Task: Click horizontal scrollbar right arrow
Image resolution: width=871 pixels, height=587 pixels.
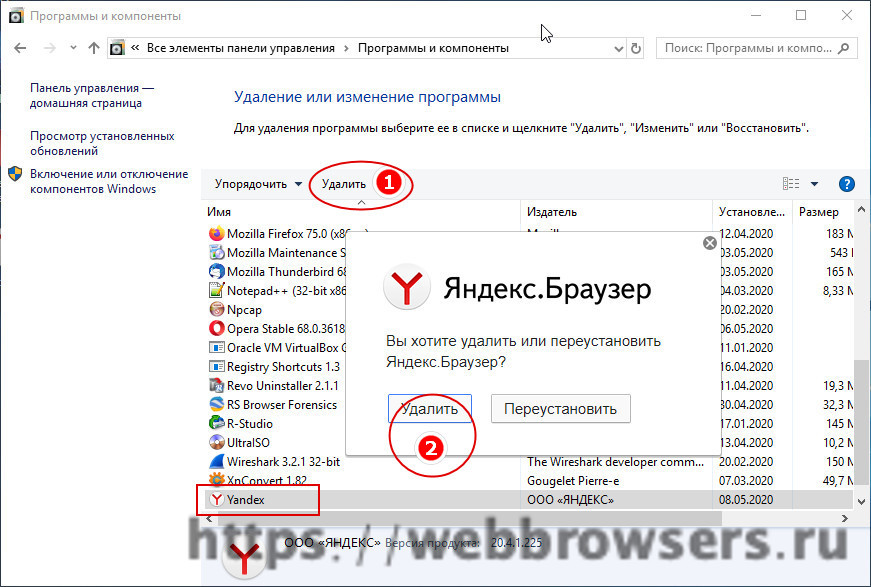Action: pyautogui.click(x=845, y=519)
